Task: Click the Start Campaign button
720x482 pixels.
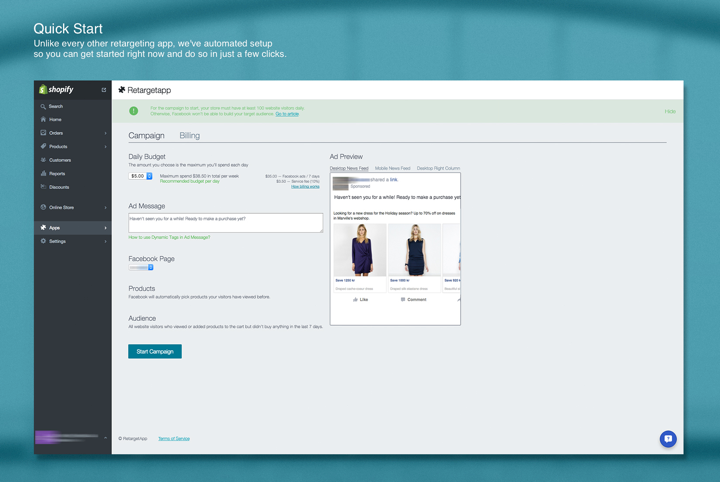Action: click(155, 351)
